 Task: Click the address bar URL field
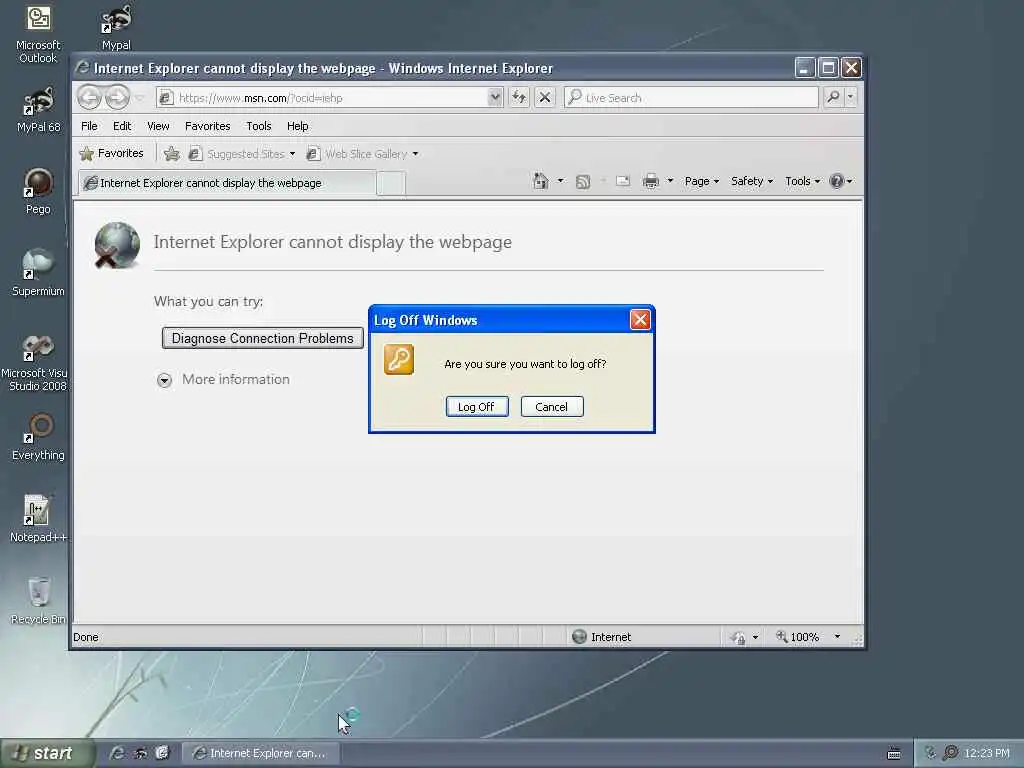click(330, 98)
